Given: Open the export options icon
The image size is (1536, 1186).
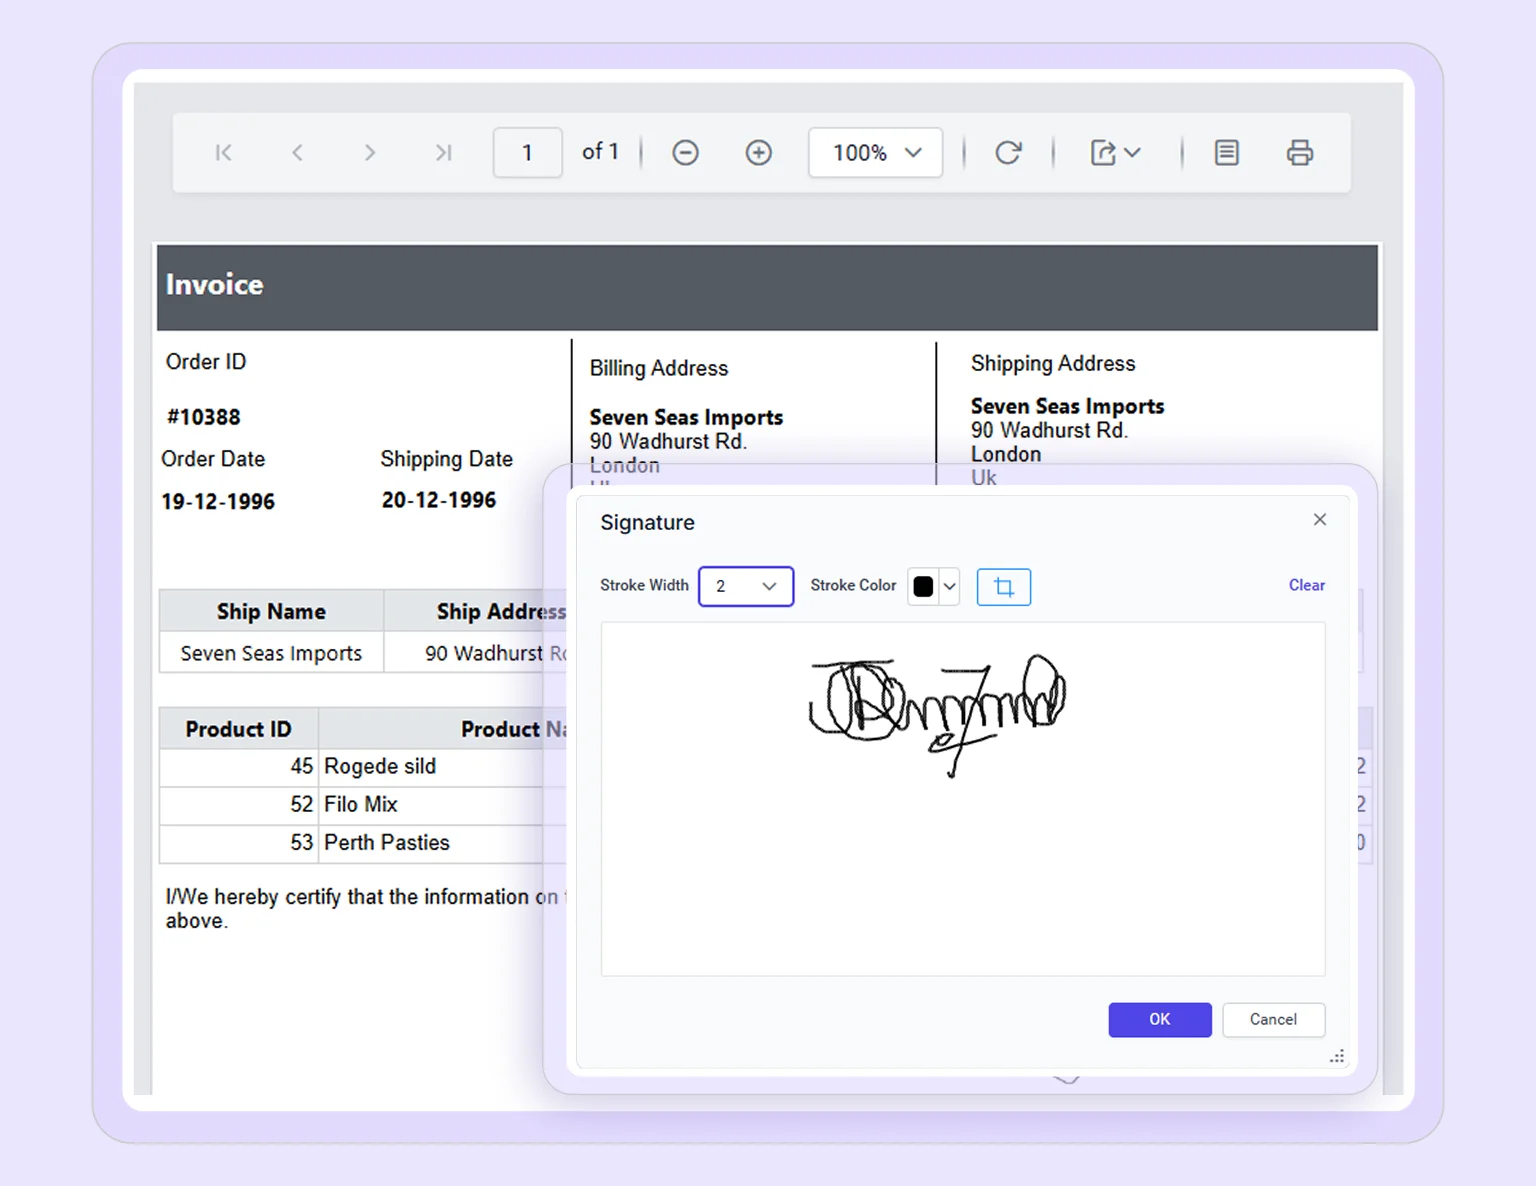Looking at the screenshot, I should pyautogui.click(x=1113, y=152).
